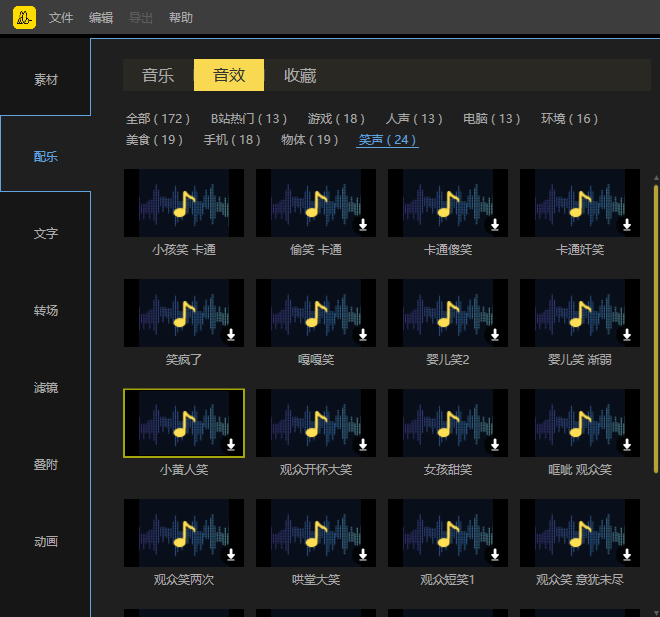The image size is (660, 617).
Task: Click the 观众开怀大笑 label text
Action: 316,470
